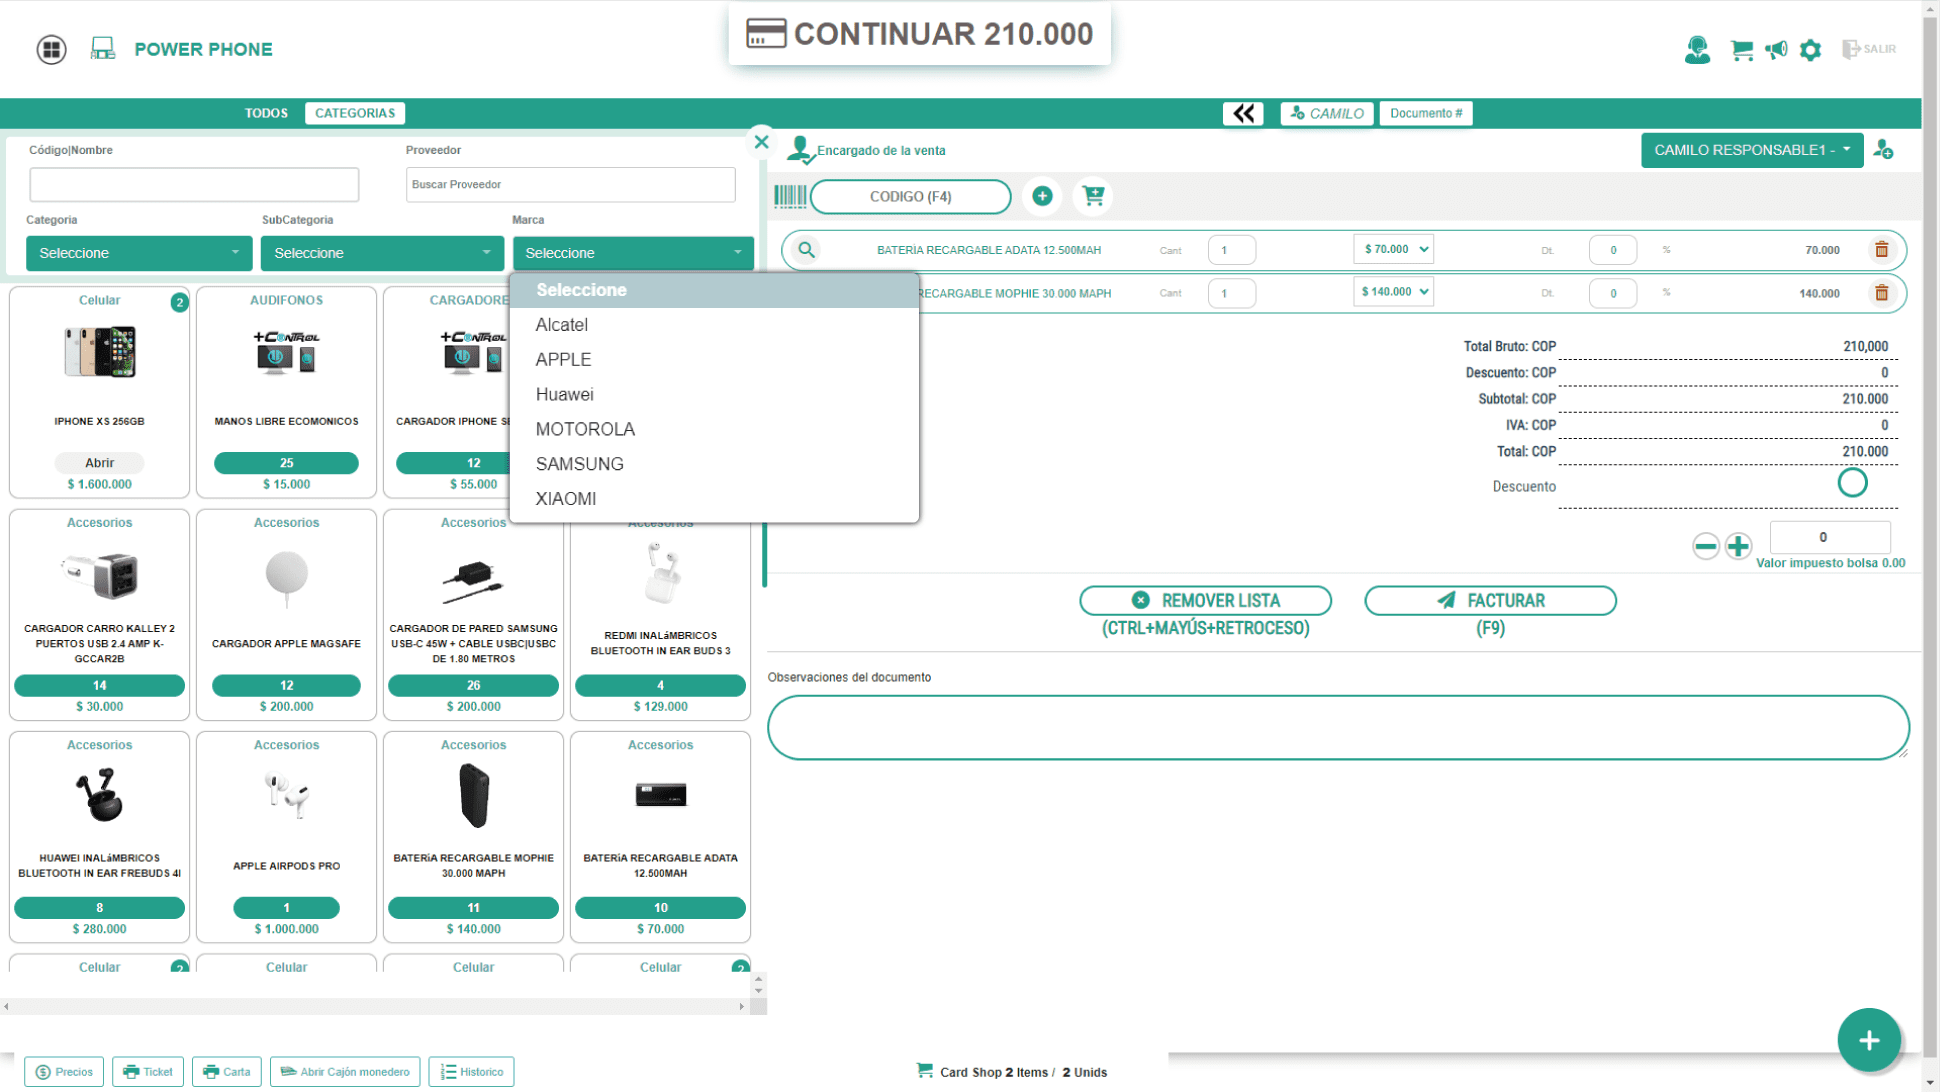The image size is (1940, 1092).
Task: Click the barcode scanner icon
Action: (x=790, y=196)
